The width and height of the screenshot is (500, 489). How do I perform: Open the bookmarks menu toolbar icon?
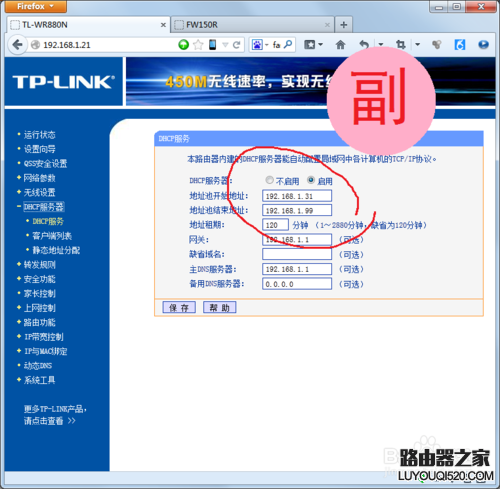313,44
